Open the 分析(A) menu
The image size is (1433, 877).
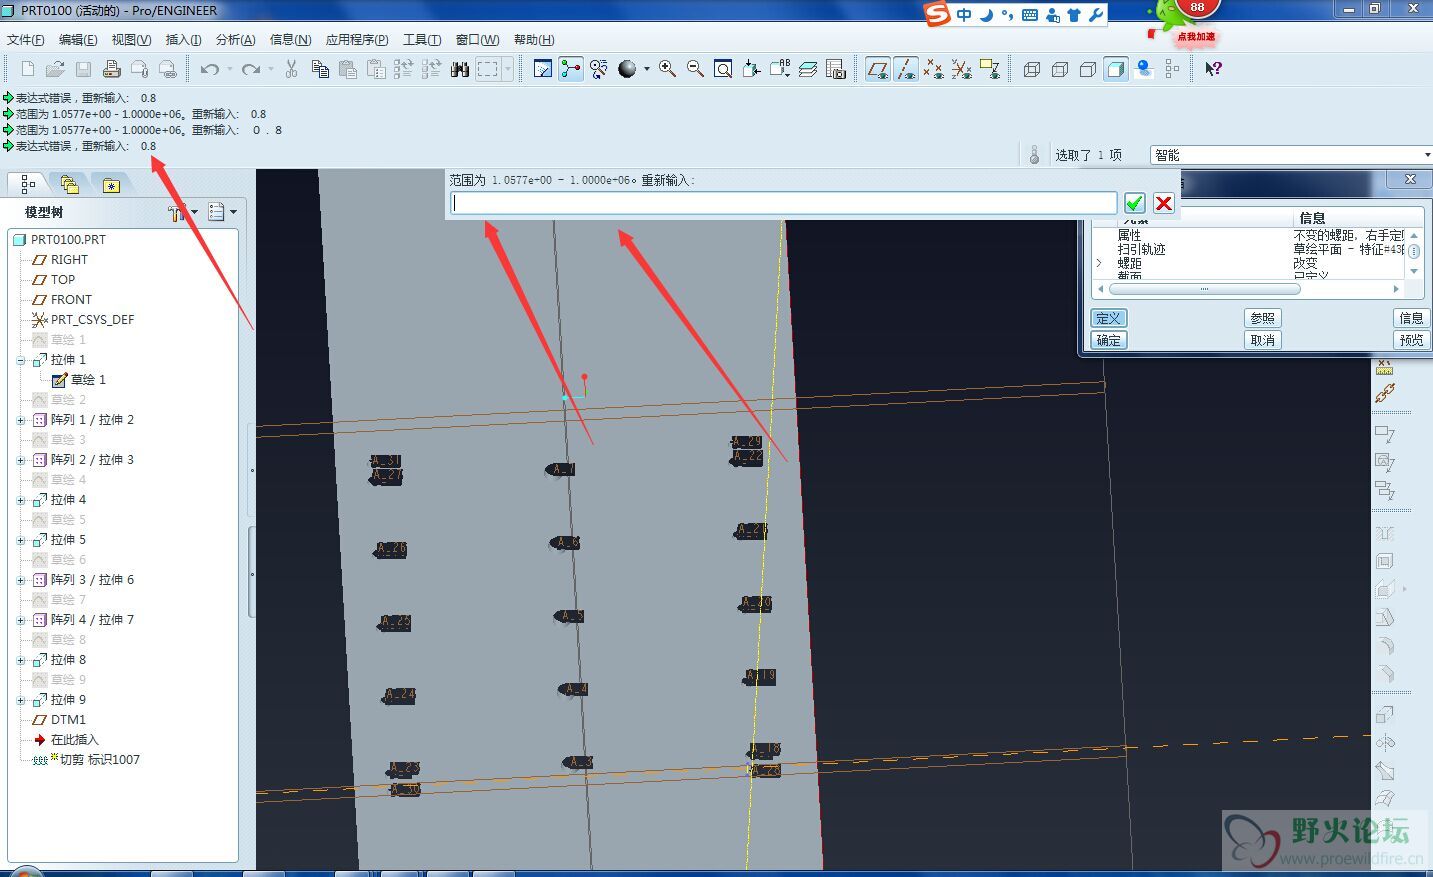point(235,40)
